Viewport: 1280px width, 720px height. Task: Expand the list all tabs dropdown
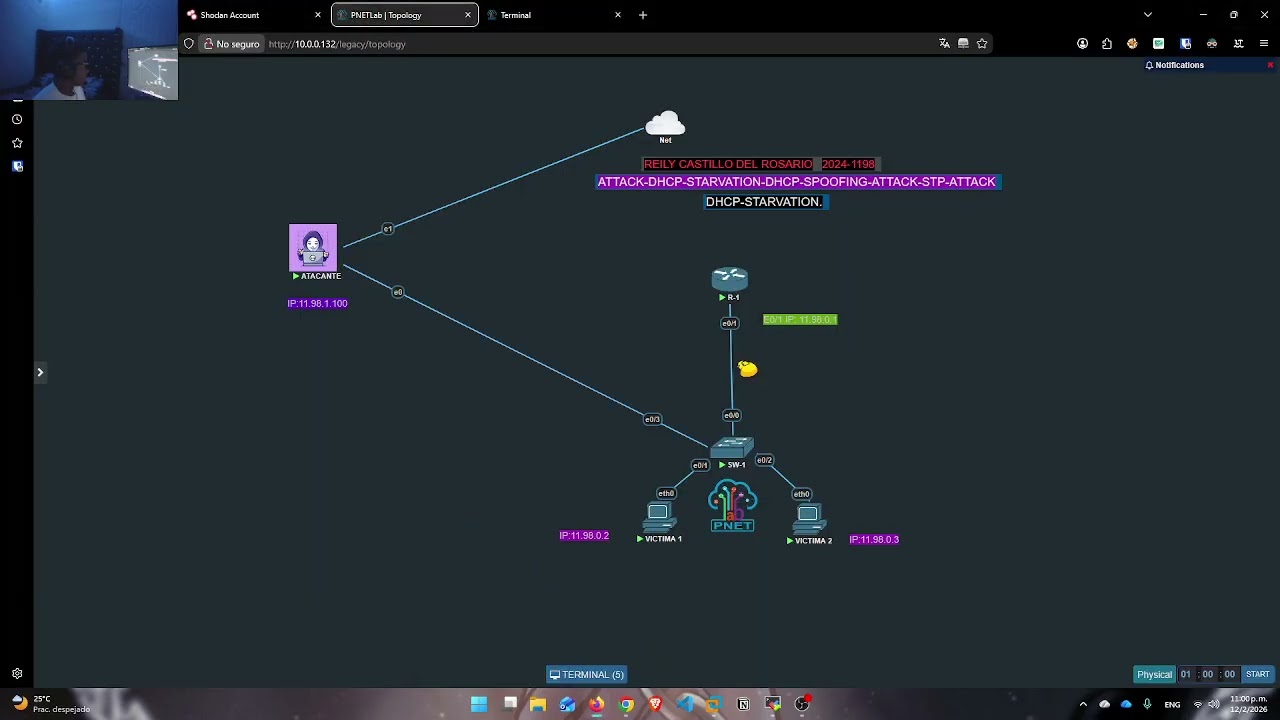click(1148, 15)
